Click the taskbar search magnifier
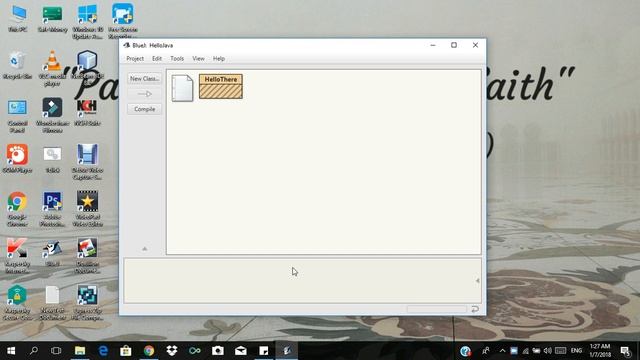The width and height of the screenshot is (640, 360). (34, 351)
